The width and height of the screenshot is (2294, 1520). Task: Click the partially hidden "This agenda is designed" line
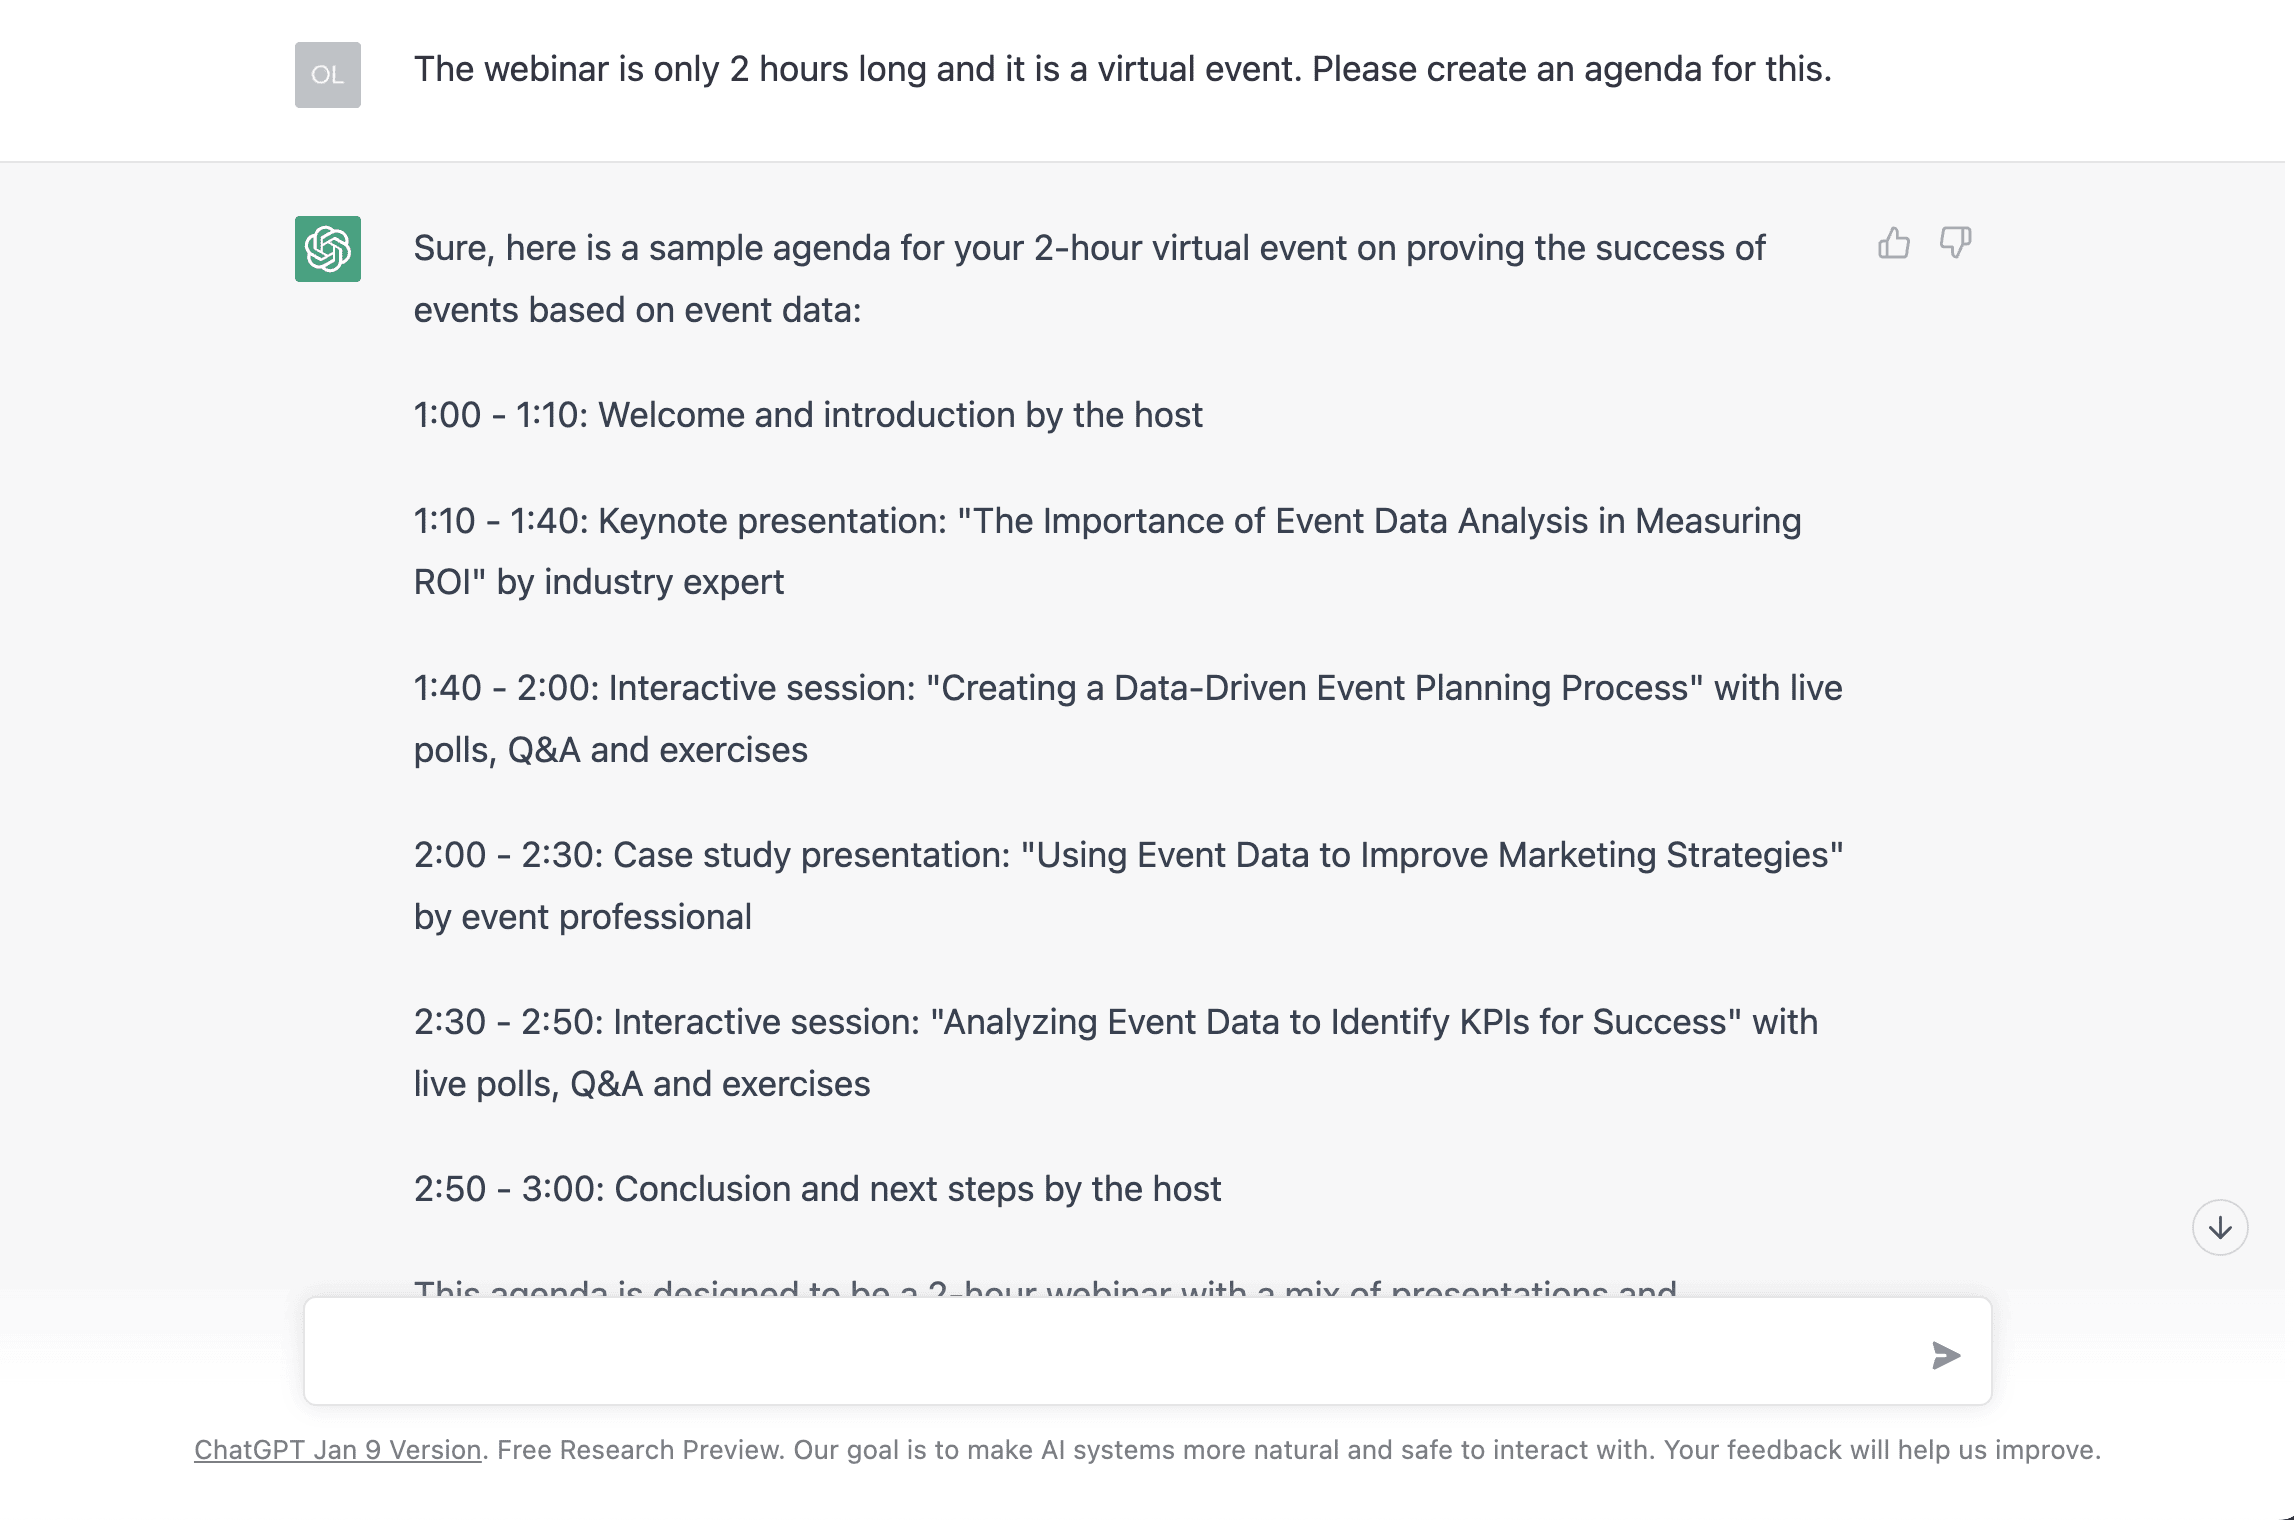point(1045,1288)
